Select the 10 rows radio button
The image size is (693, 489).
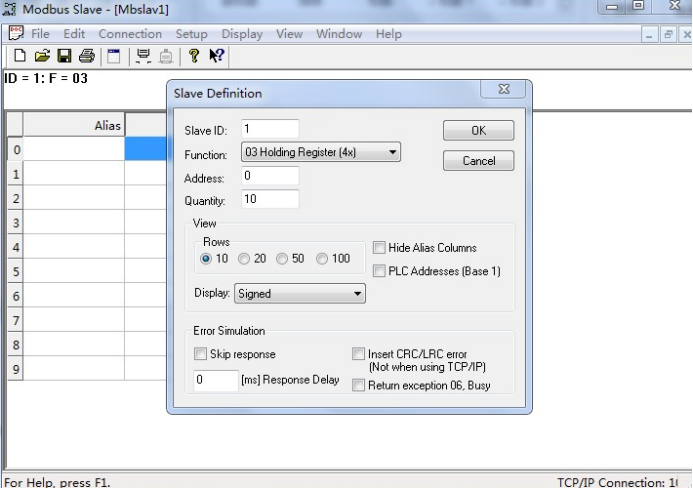click(x=206, y=259)
